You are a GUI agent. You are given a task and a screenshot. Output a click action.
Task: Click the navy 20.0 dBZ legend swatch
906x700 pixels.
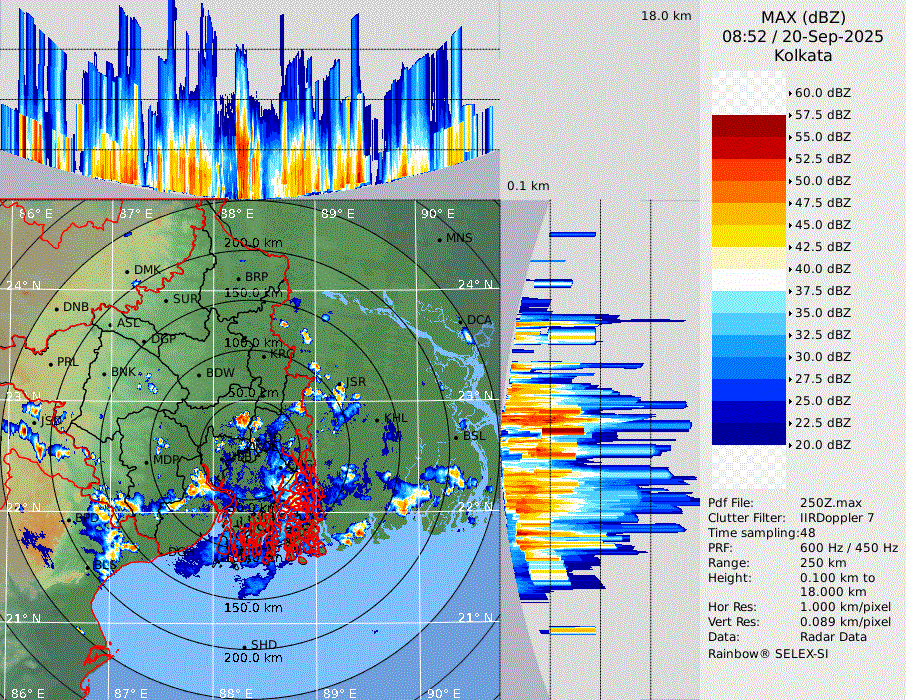749,433
